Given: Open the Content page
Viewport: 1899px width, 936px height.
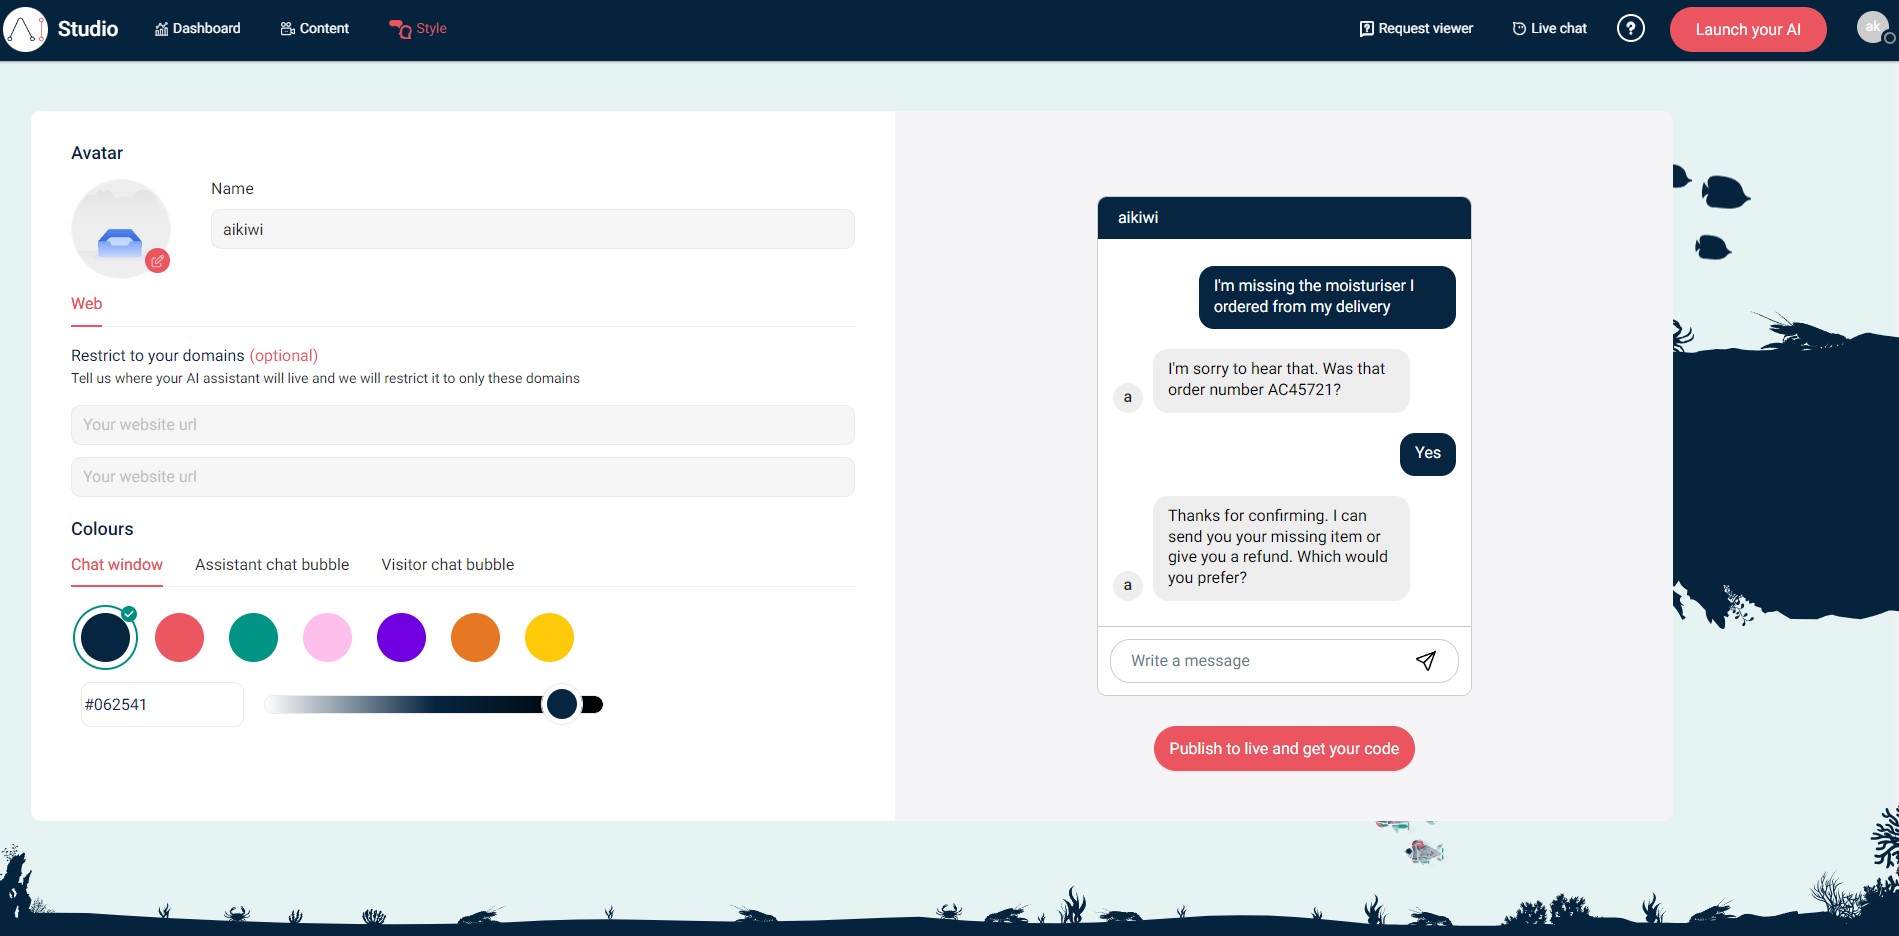Looking at the screenshot, I should [314, 29].
